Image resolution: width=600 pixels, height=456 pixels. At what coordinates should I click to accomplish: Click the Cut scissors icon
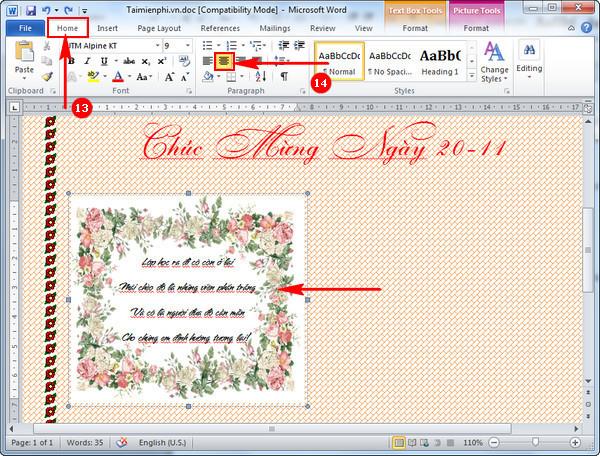[47, 46]
